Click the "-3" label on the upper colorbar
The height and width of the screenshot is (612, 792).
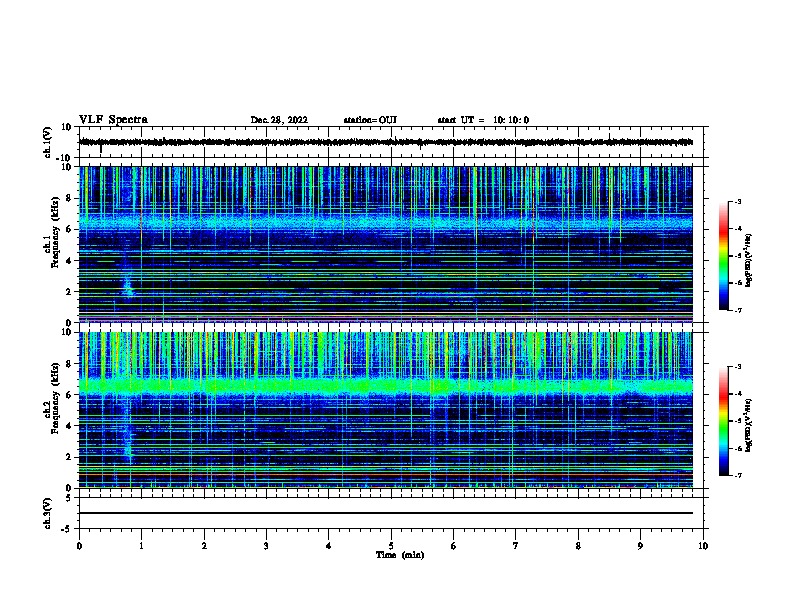[x=738, y=201]
